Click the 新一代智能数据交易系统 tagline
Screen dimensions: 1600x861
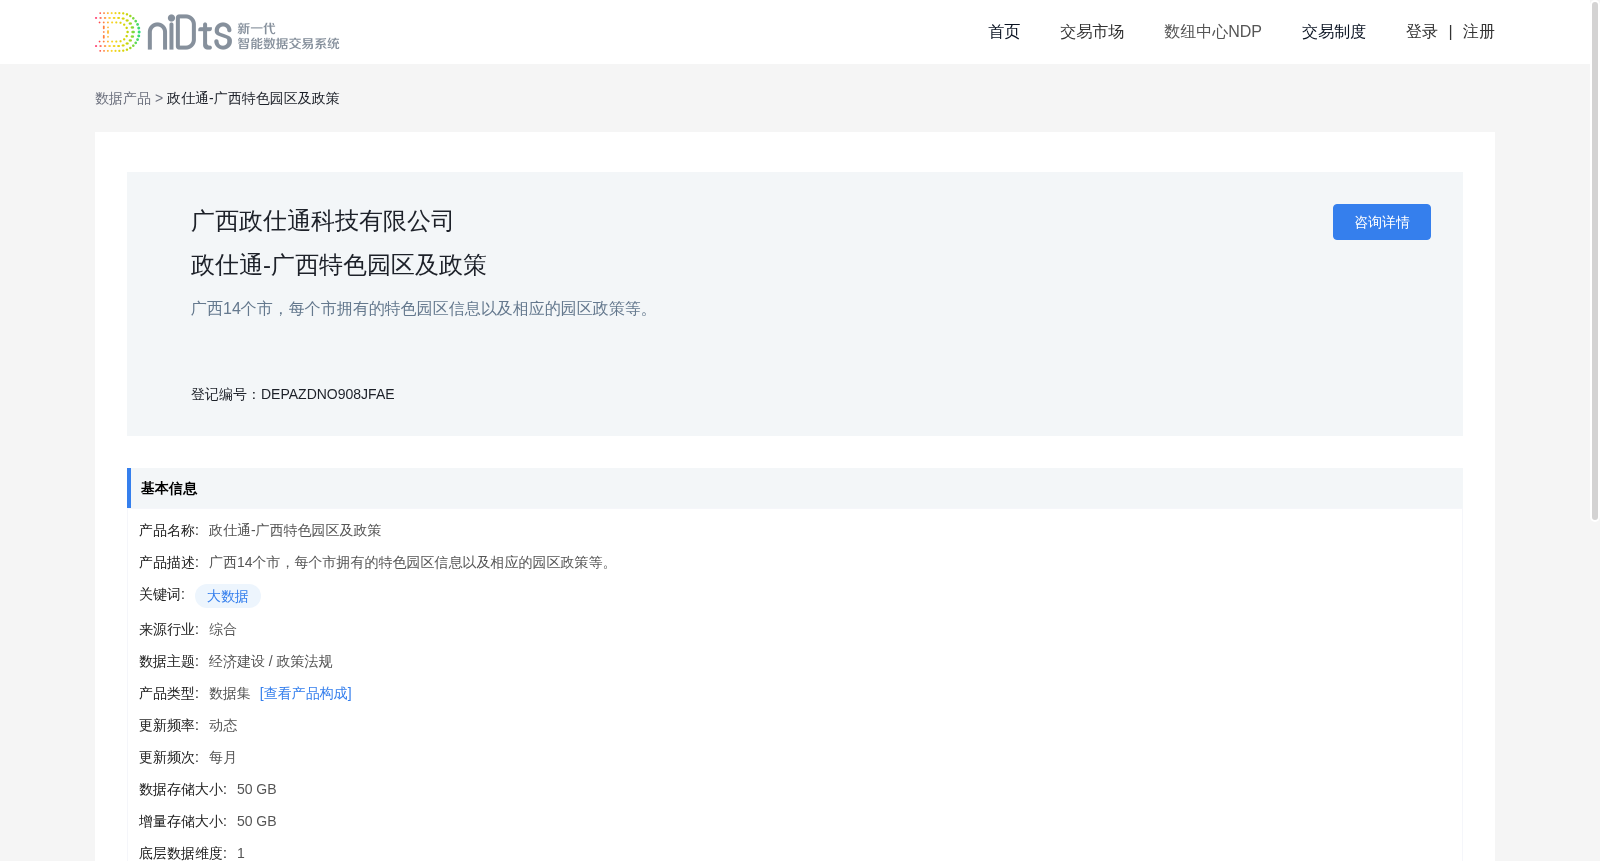click(x=288, y=36)
